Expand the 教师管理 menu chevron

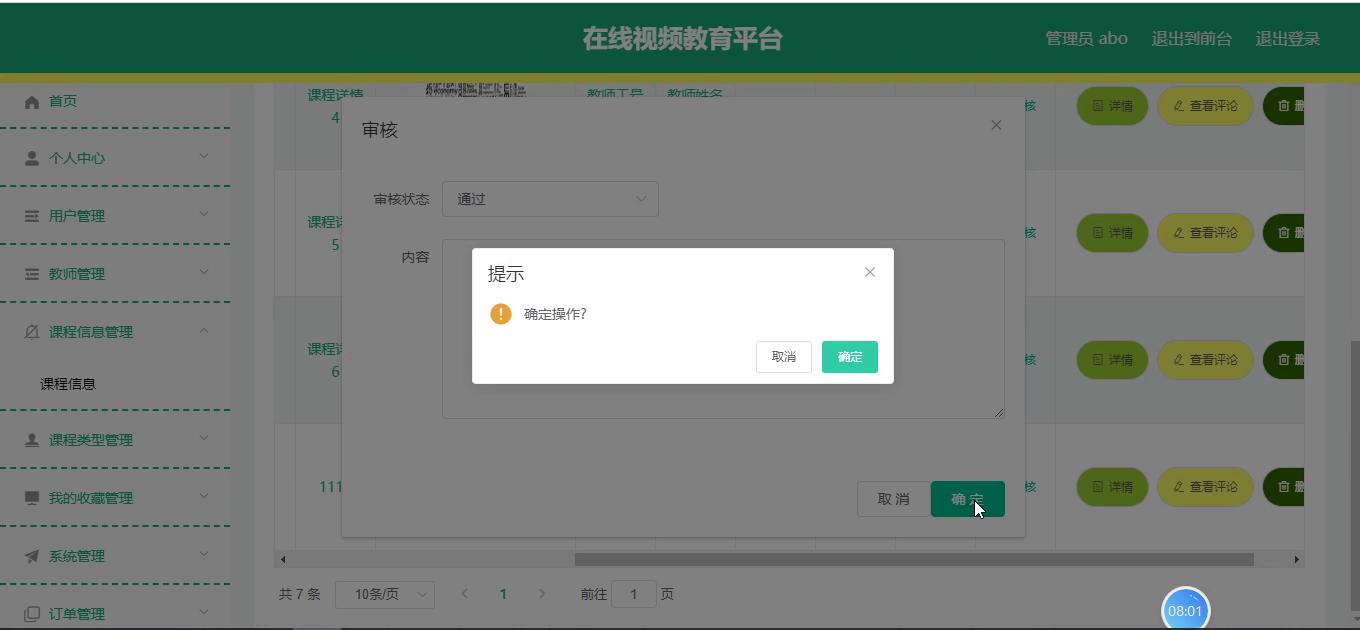204,272
